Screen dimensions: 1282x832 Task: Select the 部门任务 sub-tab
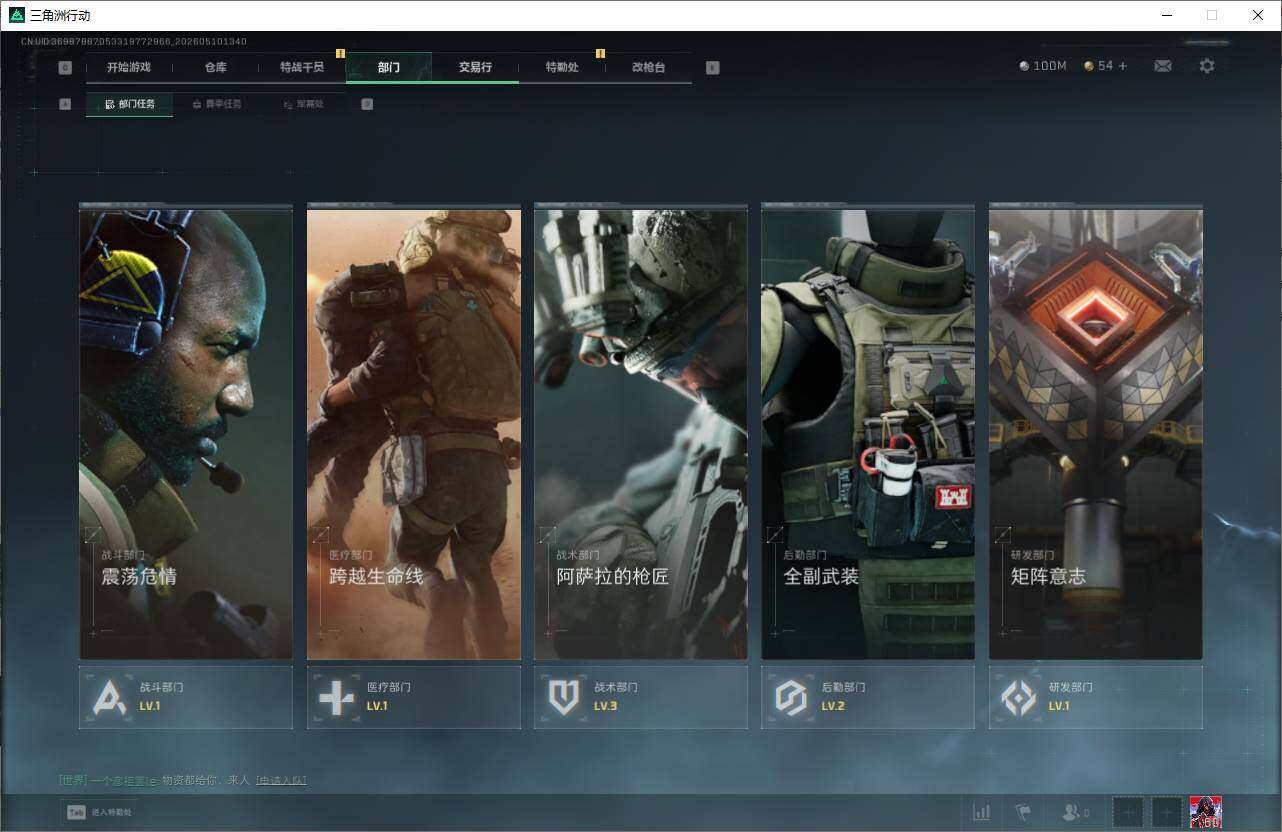pyautogui.click(x=129, y=104)
